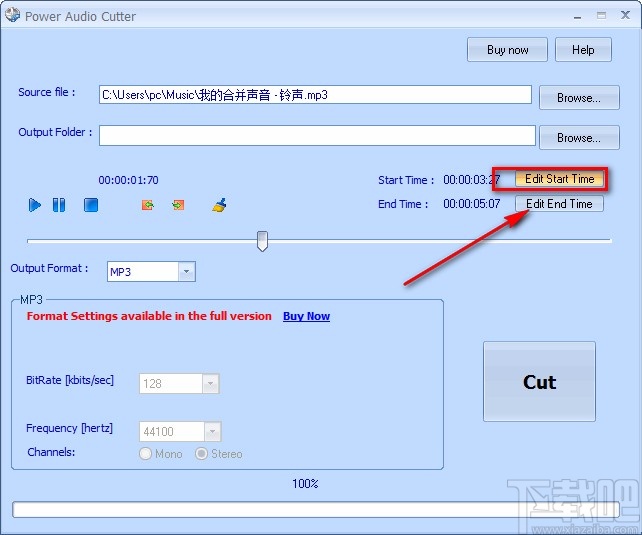Click the orange set start mark icon
The width and height of the screenshot is (642, 535).
(x=148, y=205)
